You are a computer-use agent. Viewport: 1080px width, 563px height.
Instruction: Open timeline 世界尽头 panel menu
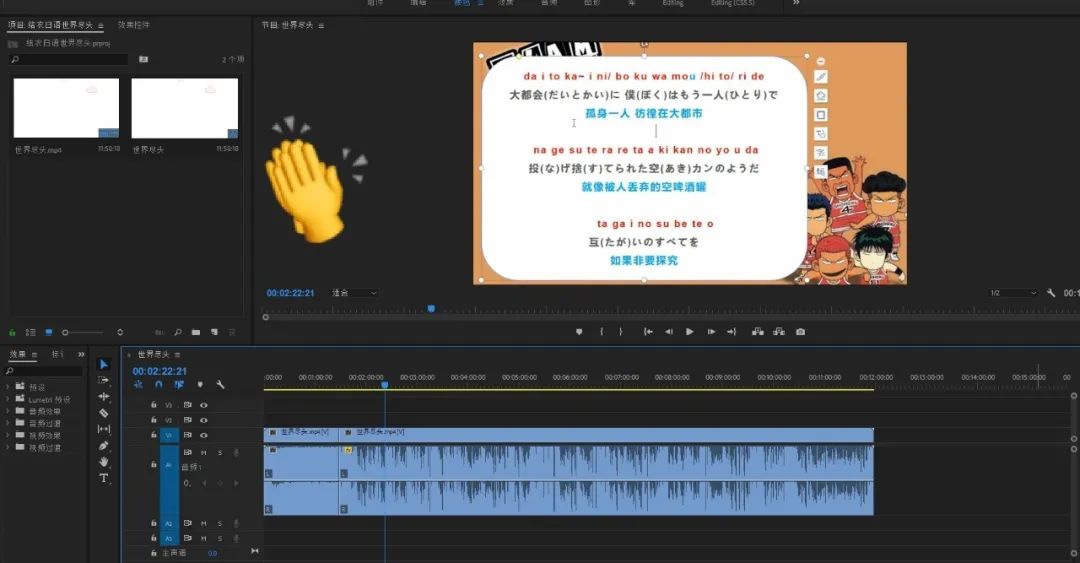(177, 355)
